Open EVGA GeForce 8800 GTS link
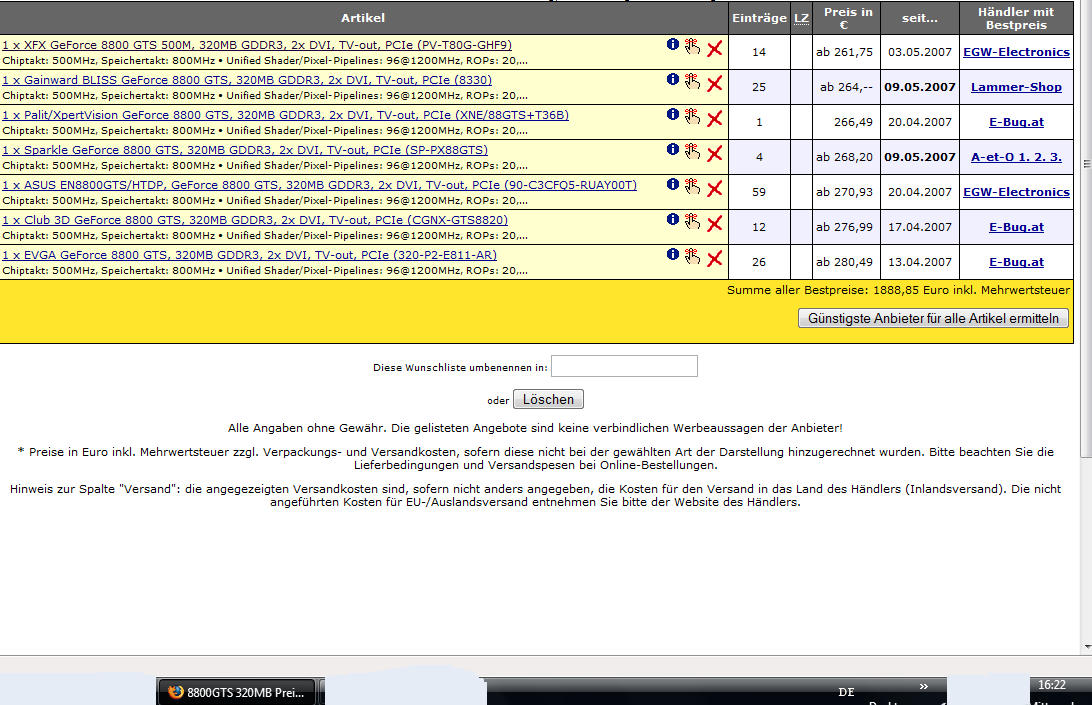This screenshot has height=705, width=1092. coord(249,255)
